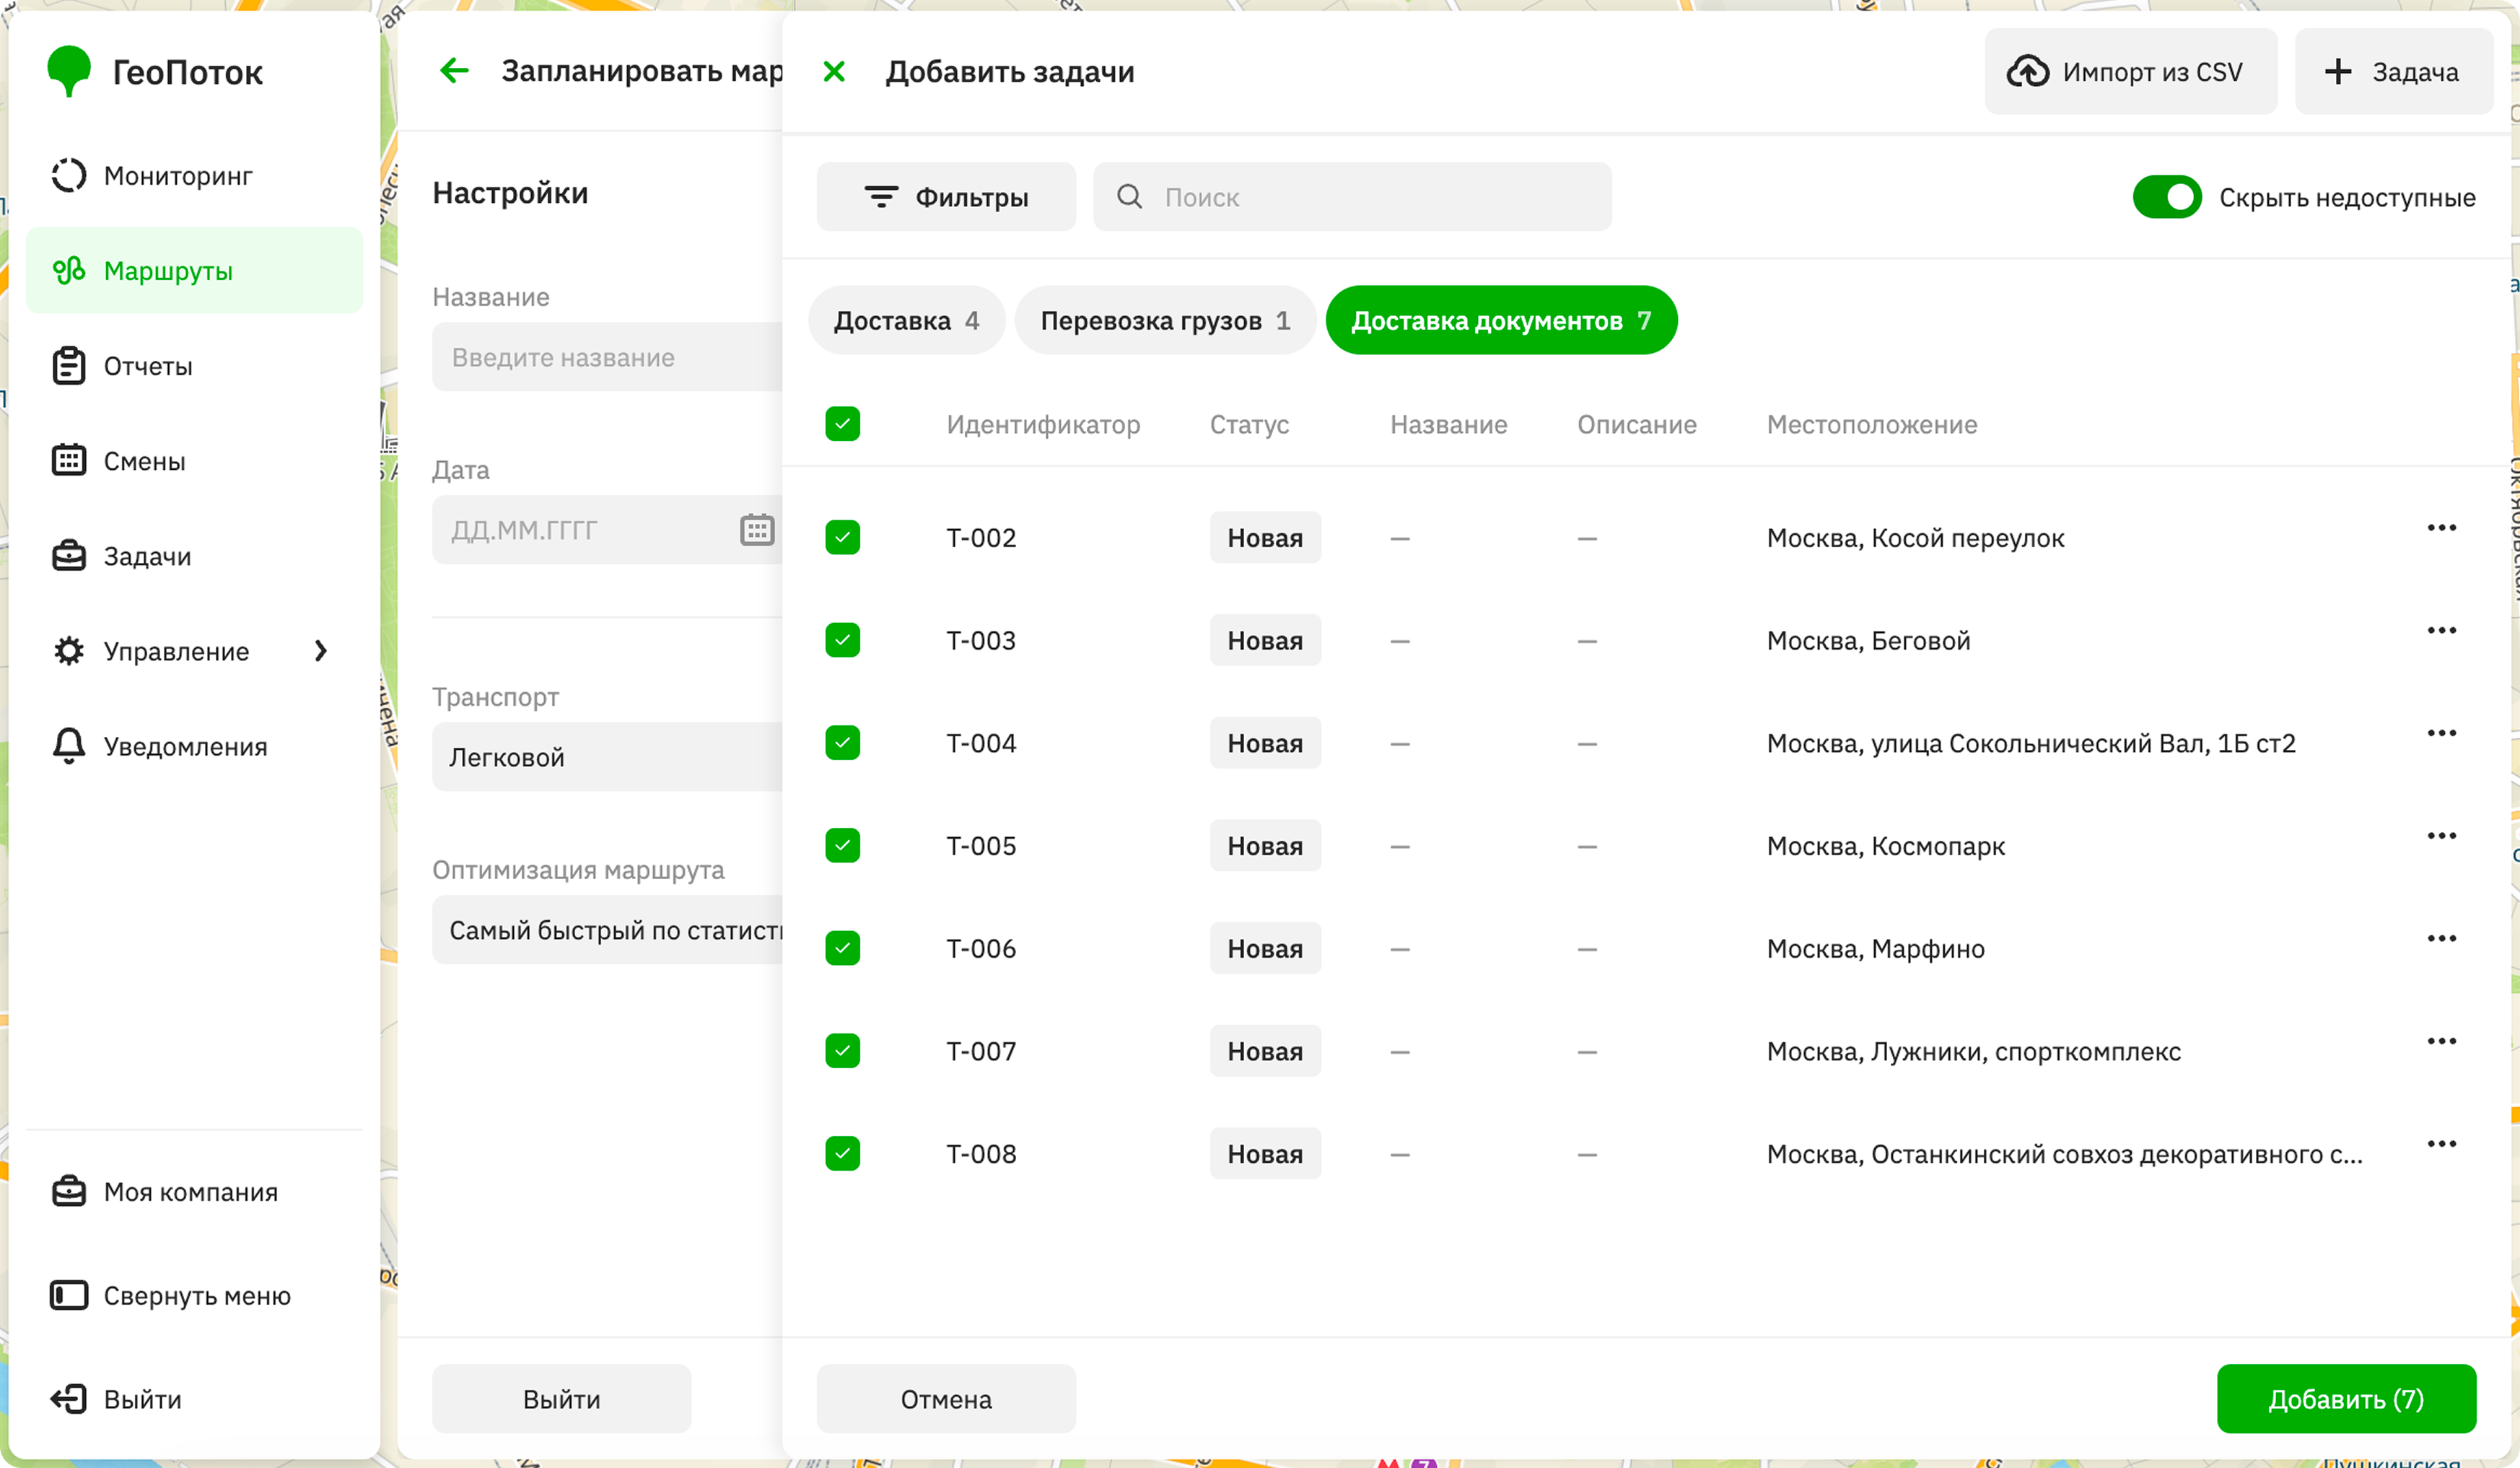Uncheck the T-003 row checkbox
The image size is (2520, 1468).
click(843, 640)
